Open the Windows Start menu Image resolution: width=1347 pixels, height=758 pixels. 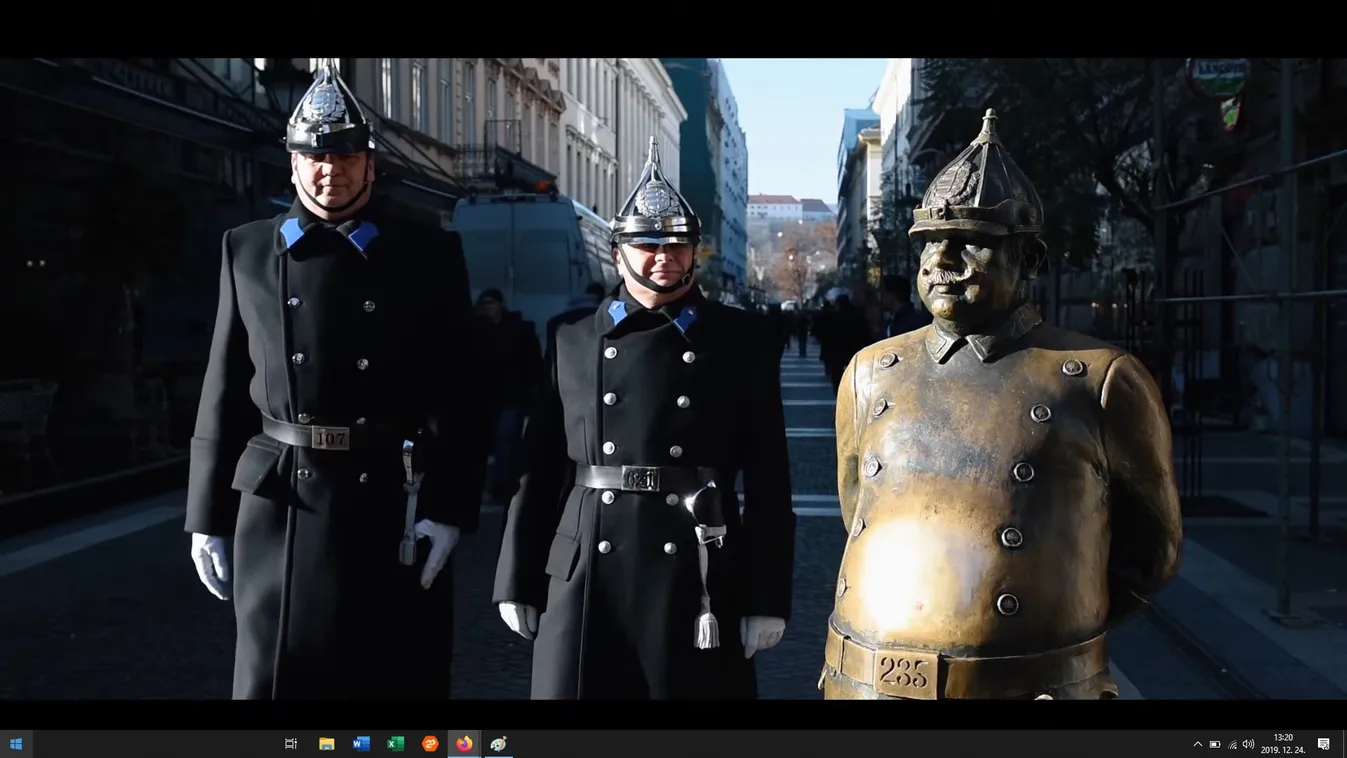[x=15, y=743]
